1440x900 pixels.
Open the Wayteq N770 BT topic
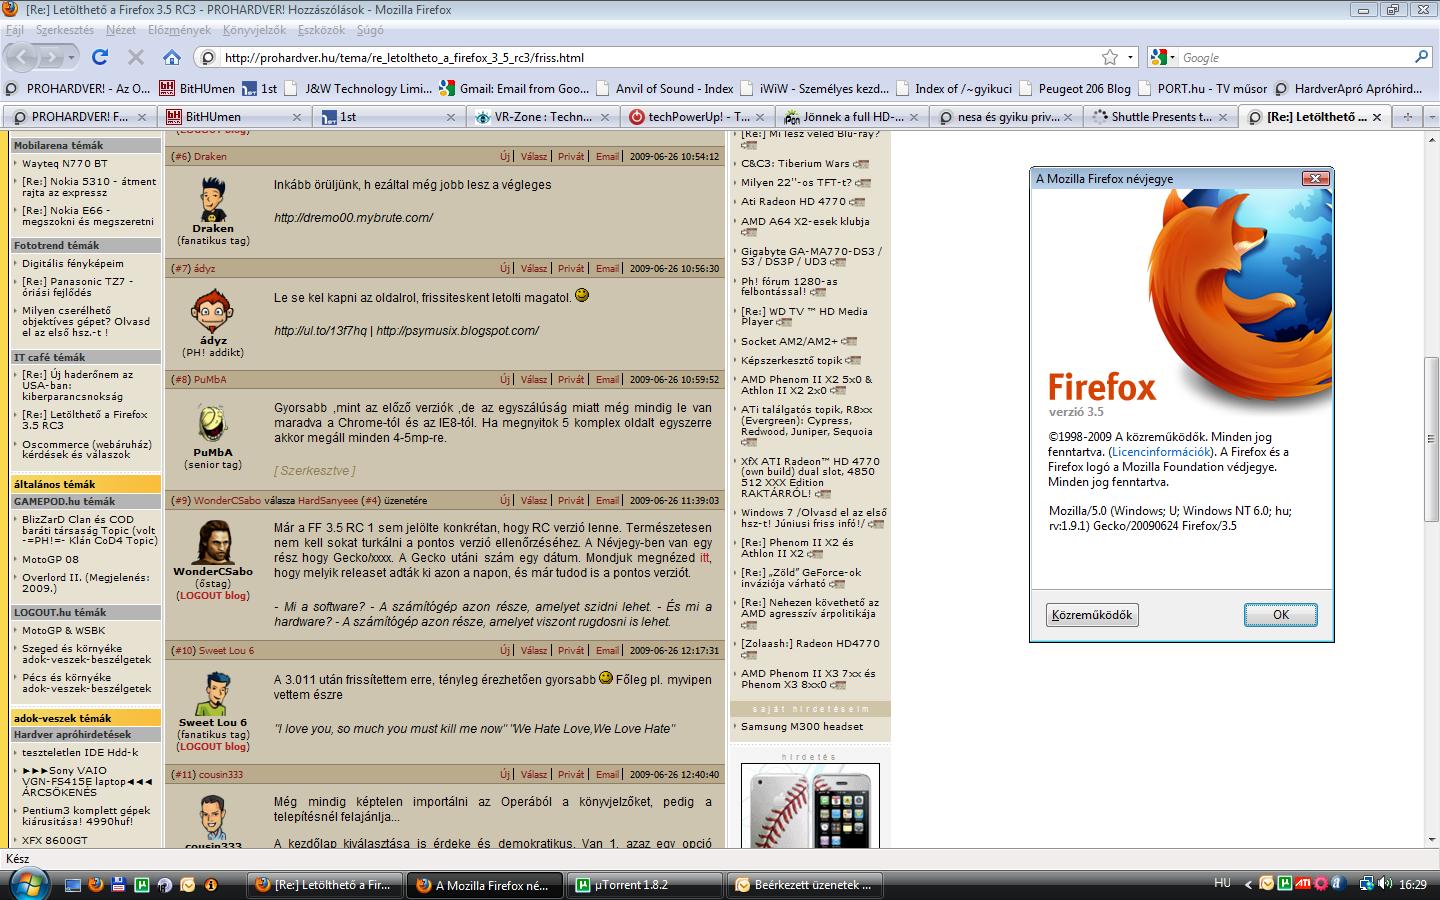65,163
